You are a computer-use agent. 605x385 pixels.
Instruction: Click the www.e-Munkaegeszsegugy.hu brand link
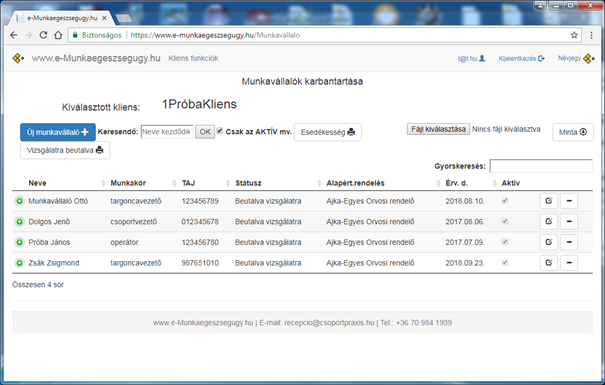point(96,58)
